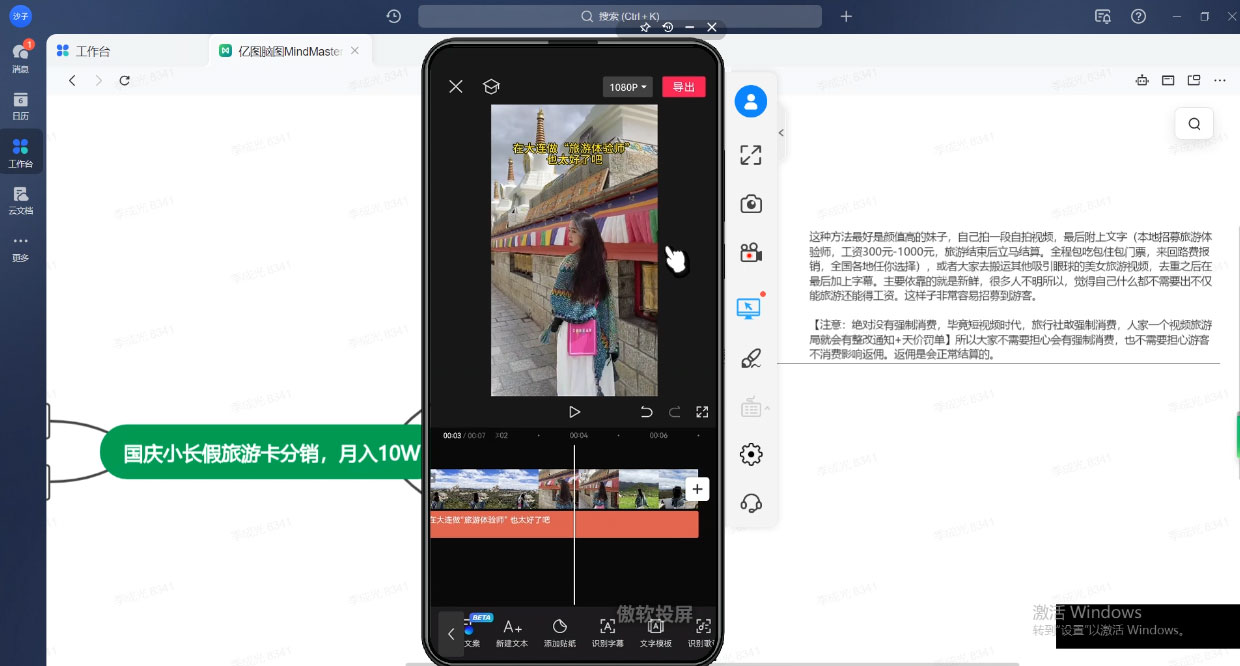The image size is (1240, 666).
Task: Undo the last edit with the undo arrow
Action: (x=646, y=411)
